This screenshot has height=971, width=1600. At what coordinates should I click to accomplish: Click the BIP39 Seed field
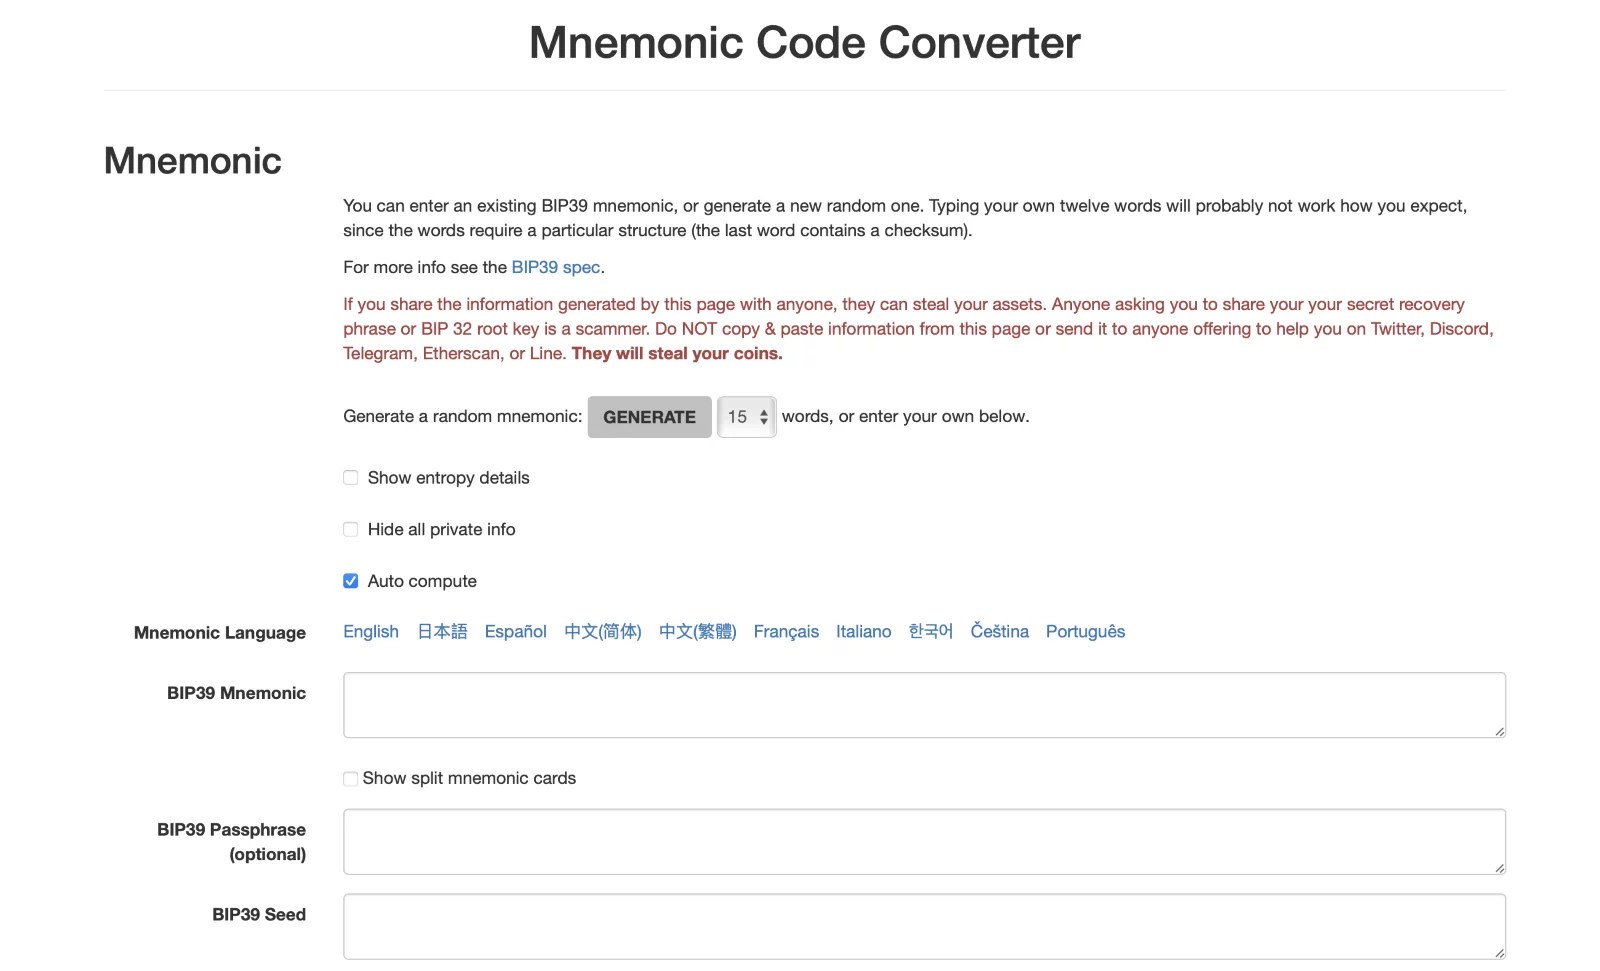click(x=923, y=926)
